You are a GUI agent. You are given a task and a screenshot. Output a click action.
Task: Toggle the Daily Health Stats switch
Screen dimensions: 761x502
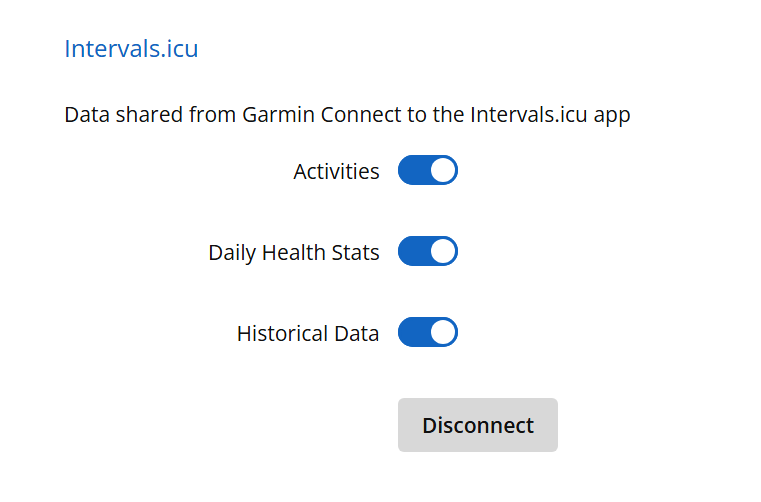[x=427, y=252]
